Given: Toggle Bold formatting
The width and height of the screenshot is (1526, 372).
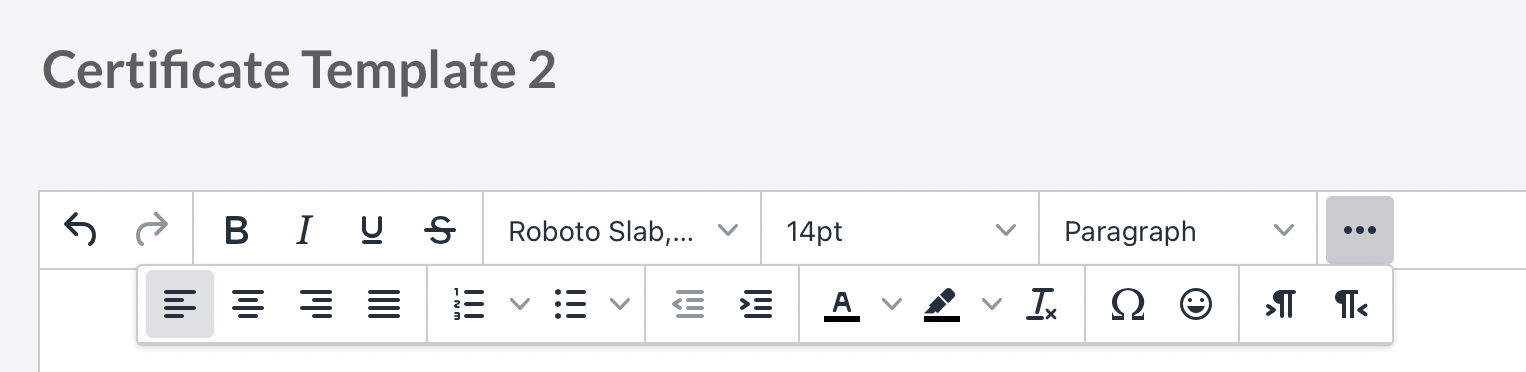Looking at the screenshot, I should coord(236,231).
